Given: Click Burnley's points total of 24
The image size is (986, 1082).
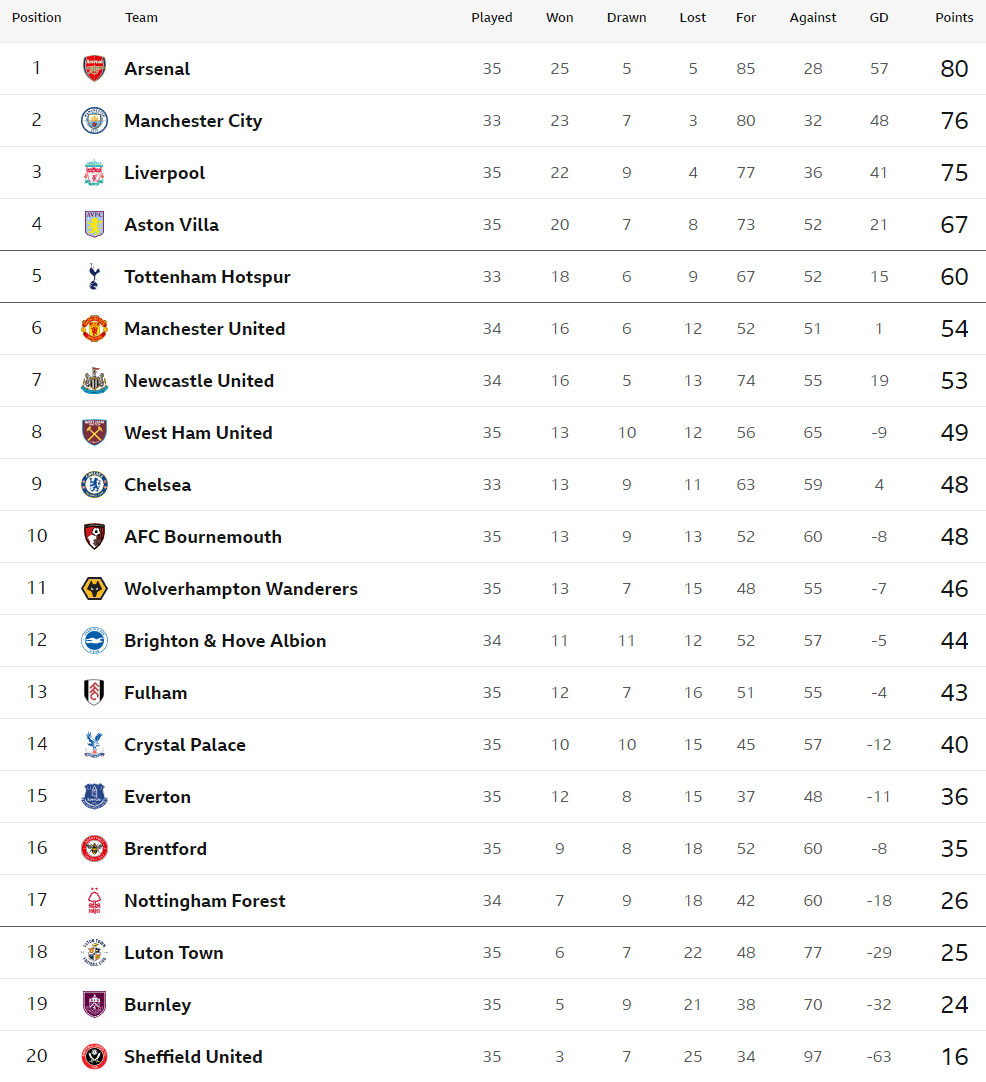Looking at the screenshot, I should coord(954,1005).
